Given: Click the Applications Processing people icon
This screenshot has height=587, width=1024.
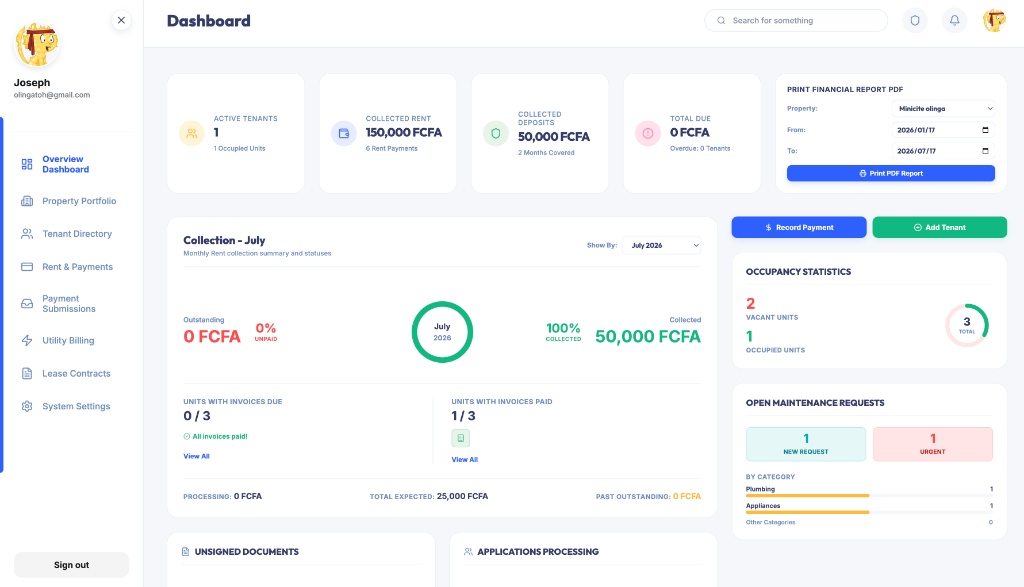Looking at the screenshot, I should [468, 552].
